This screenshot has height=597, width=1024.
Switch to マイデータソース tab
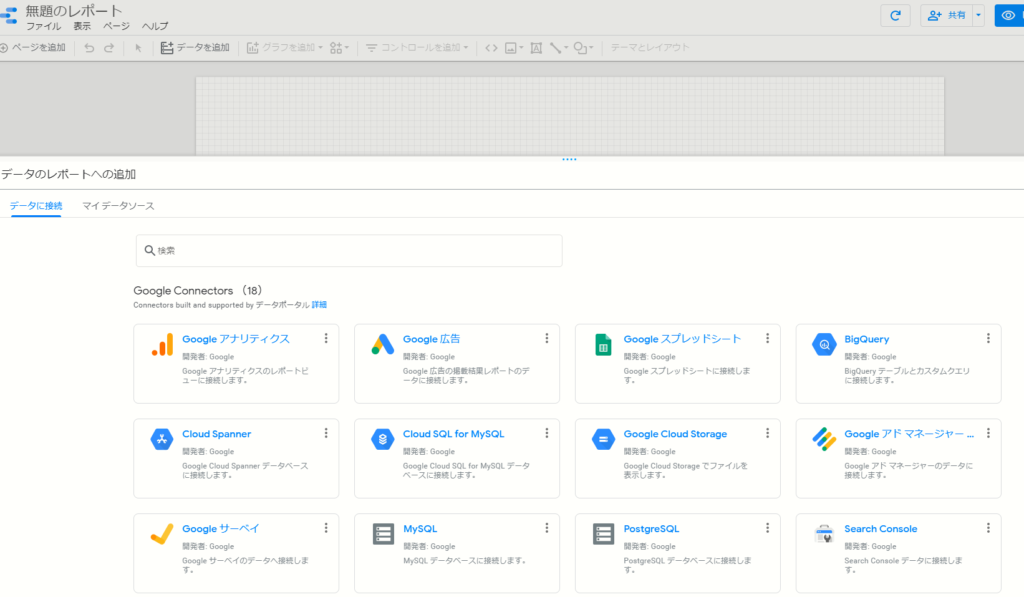[118, 206]
